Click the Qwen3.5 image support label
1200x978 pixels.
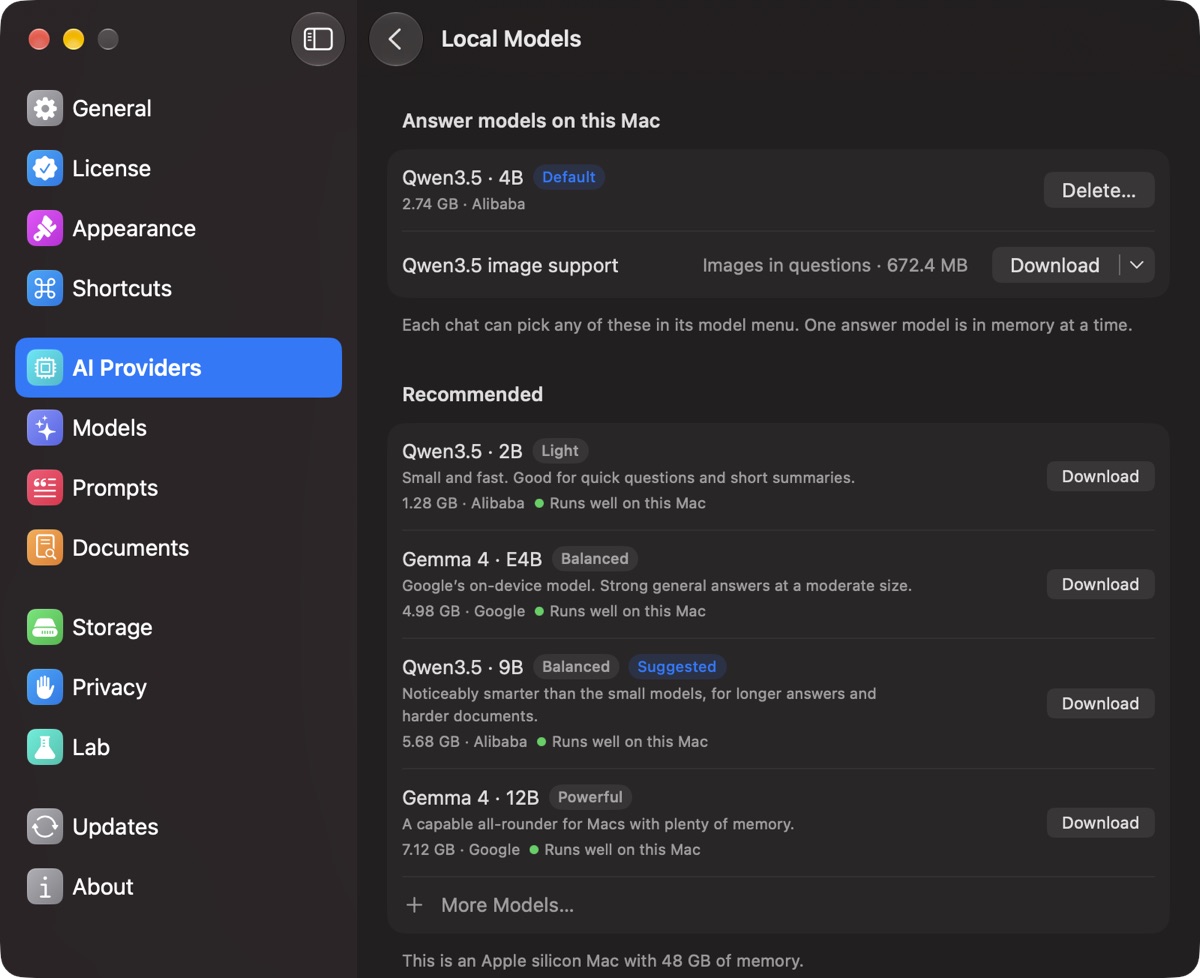510,266
